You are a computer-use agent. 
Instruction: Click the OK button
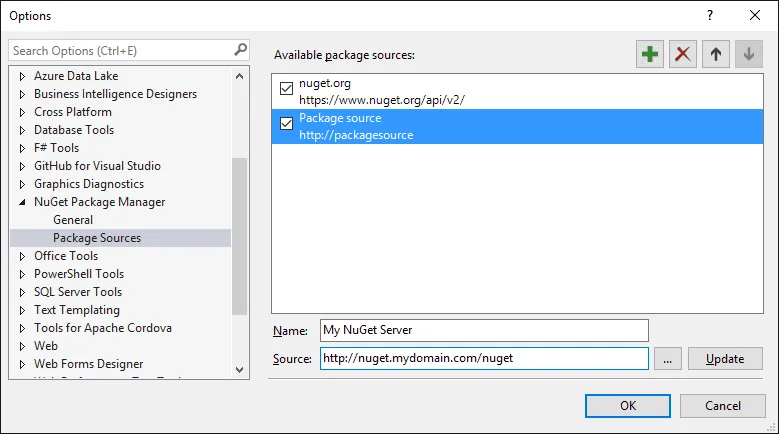point(627,406)
